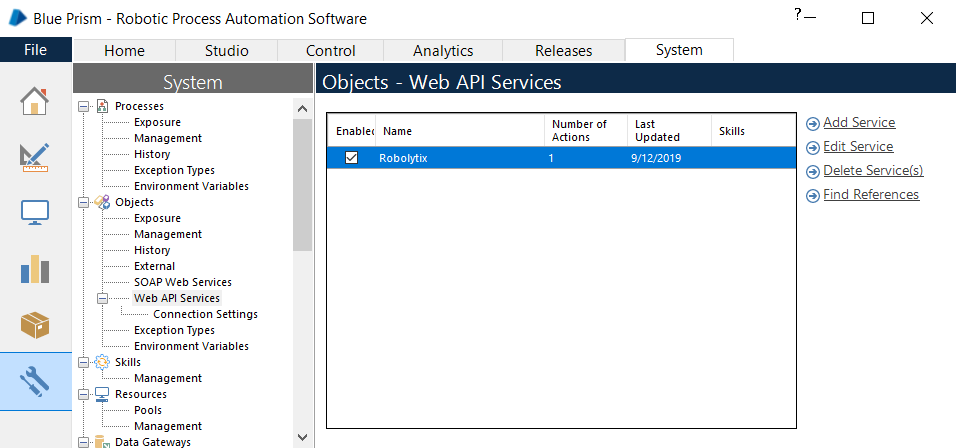The height and width of the screenshot is (448, 956).
Task: Click tree scrollbar up arrow
Action: 302,108
